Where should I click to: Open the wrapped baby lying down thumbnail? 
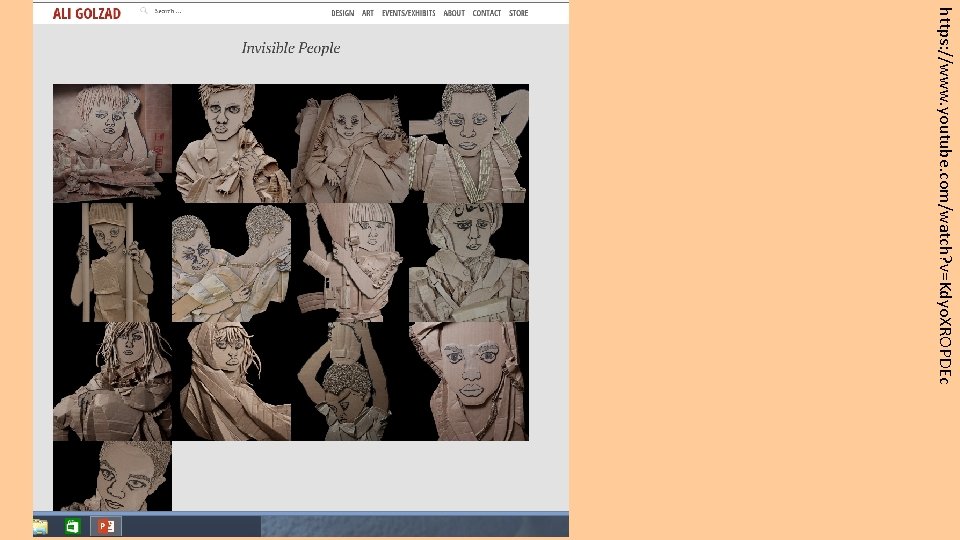coord(350,143)
